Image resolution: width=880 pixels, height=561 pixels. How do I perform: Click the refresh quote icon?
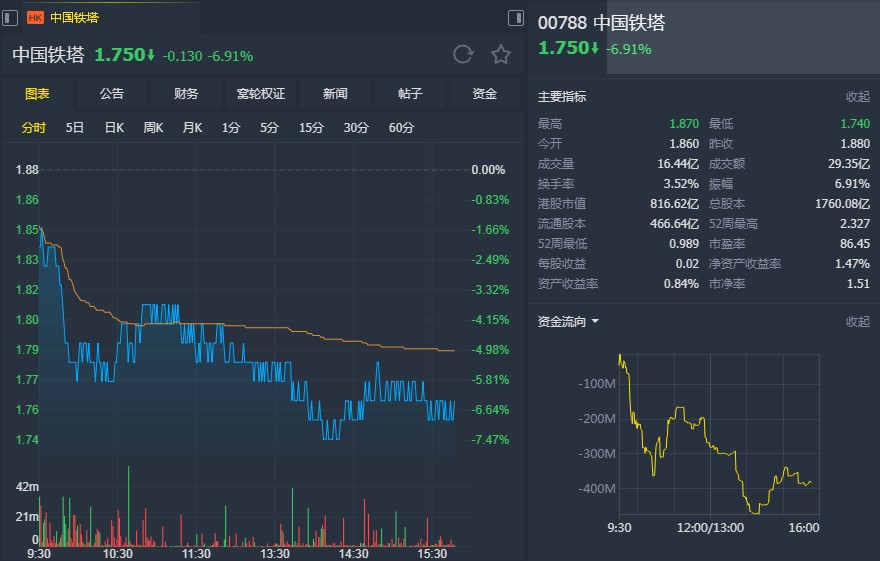point(463,54)
